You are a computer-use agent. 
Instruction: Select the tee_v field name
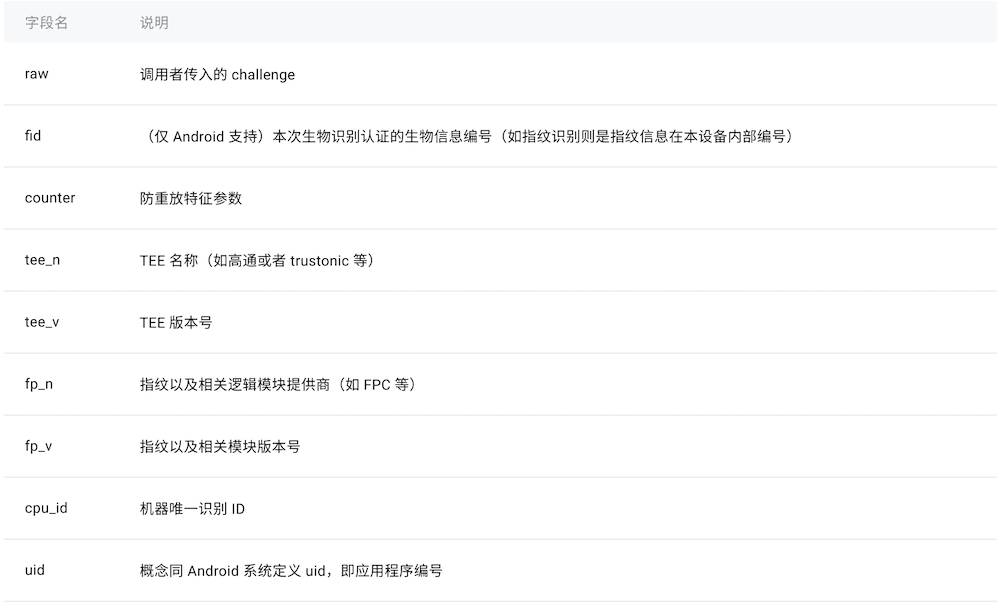tap(43, 322)
